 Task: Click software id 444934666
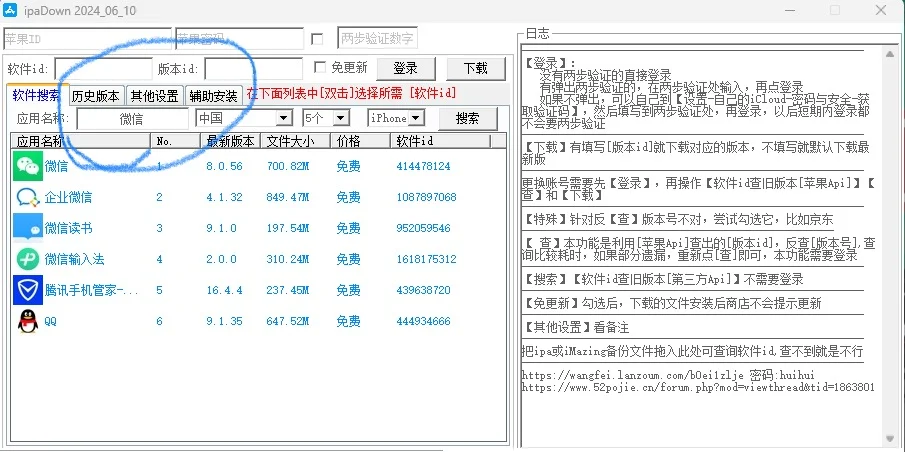pyautogui.click(x=423, y=321)
